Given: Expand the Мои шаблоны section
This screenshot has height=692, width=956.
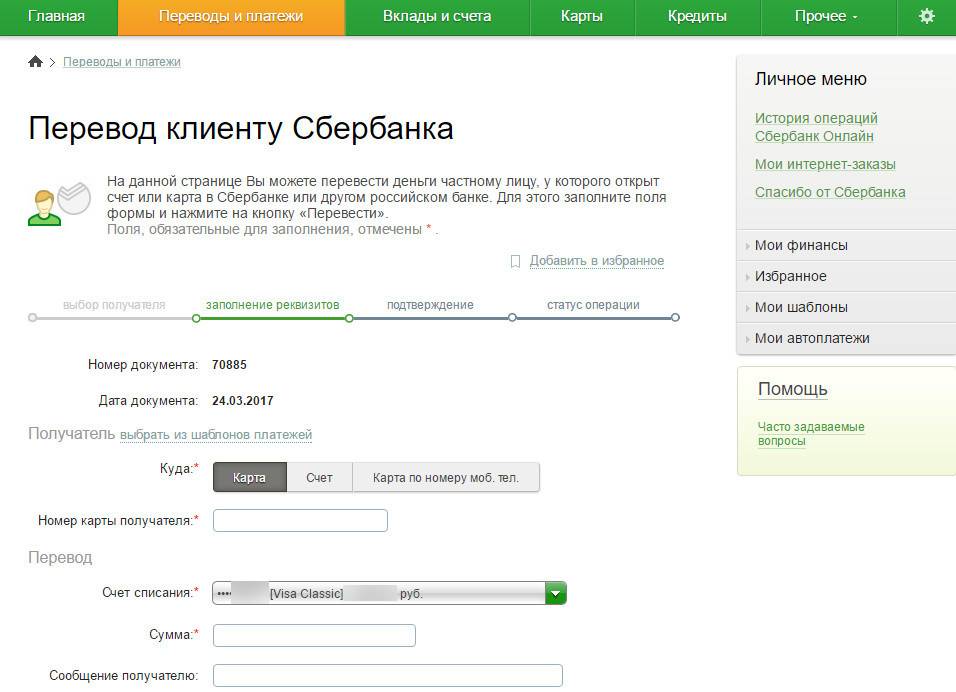Looking at the screenshot, I should (846, 307).
